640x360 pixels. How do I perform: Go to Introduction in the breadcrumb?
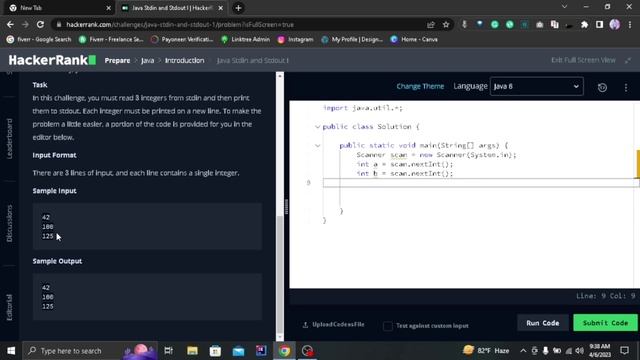point(184,60)
